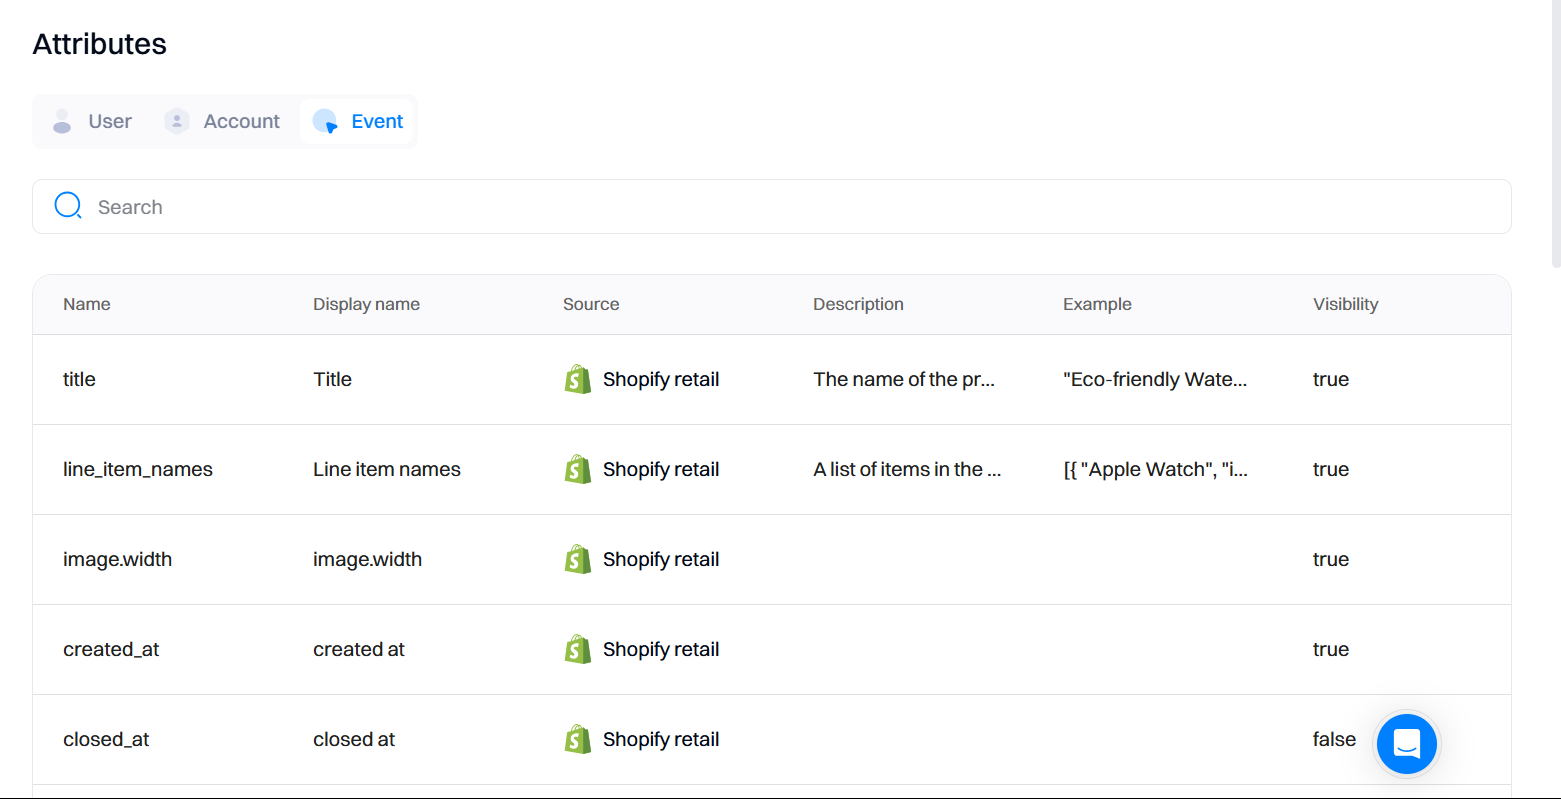Image resolution: width=1561 pixels, height=799 pixels.
Task: Select the Event tab
Action: click(x=357, y=121)
